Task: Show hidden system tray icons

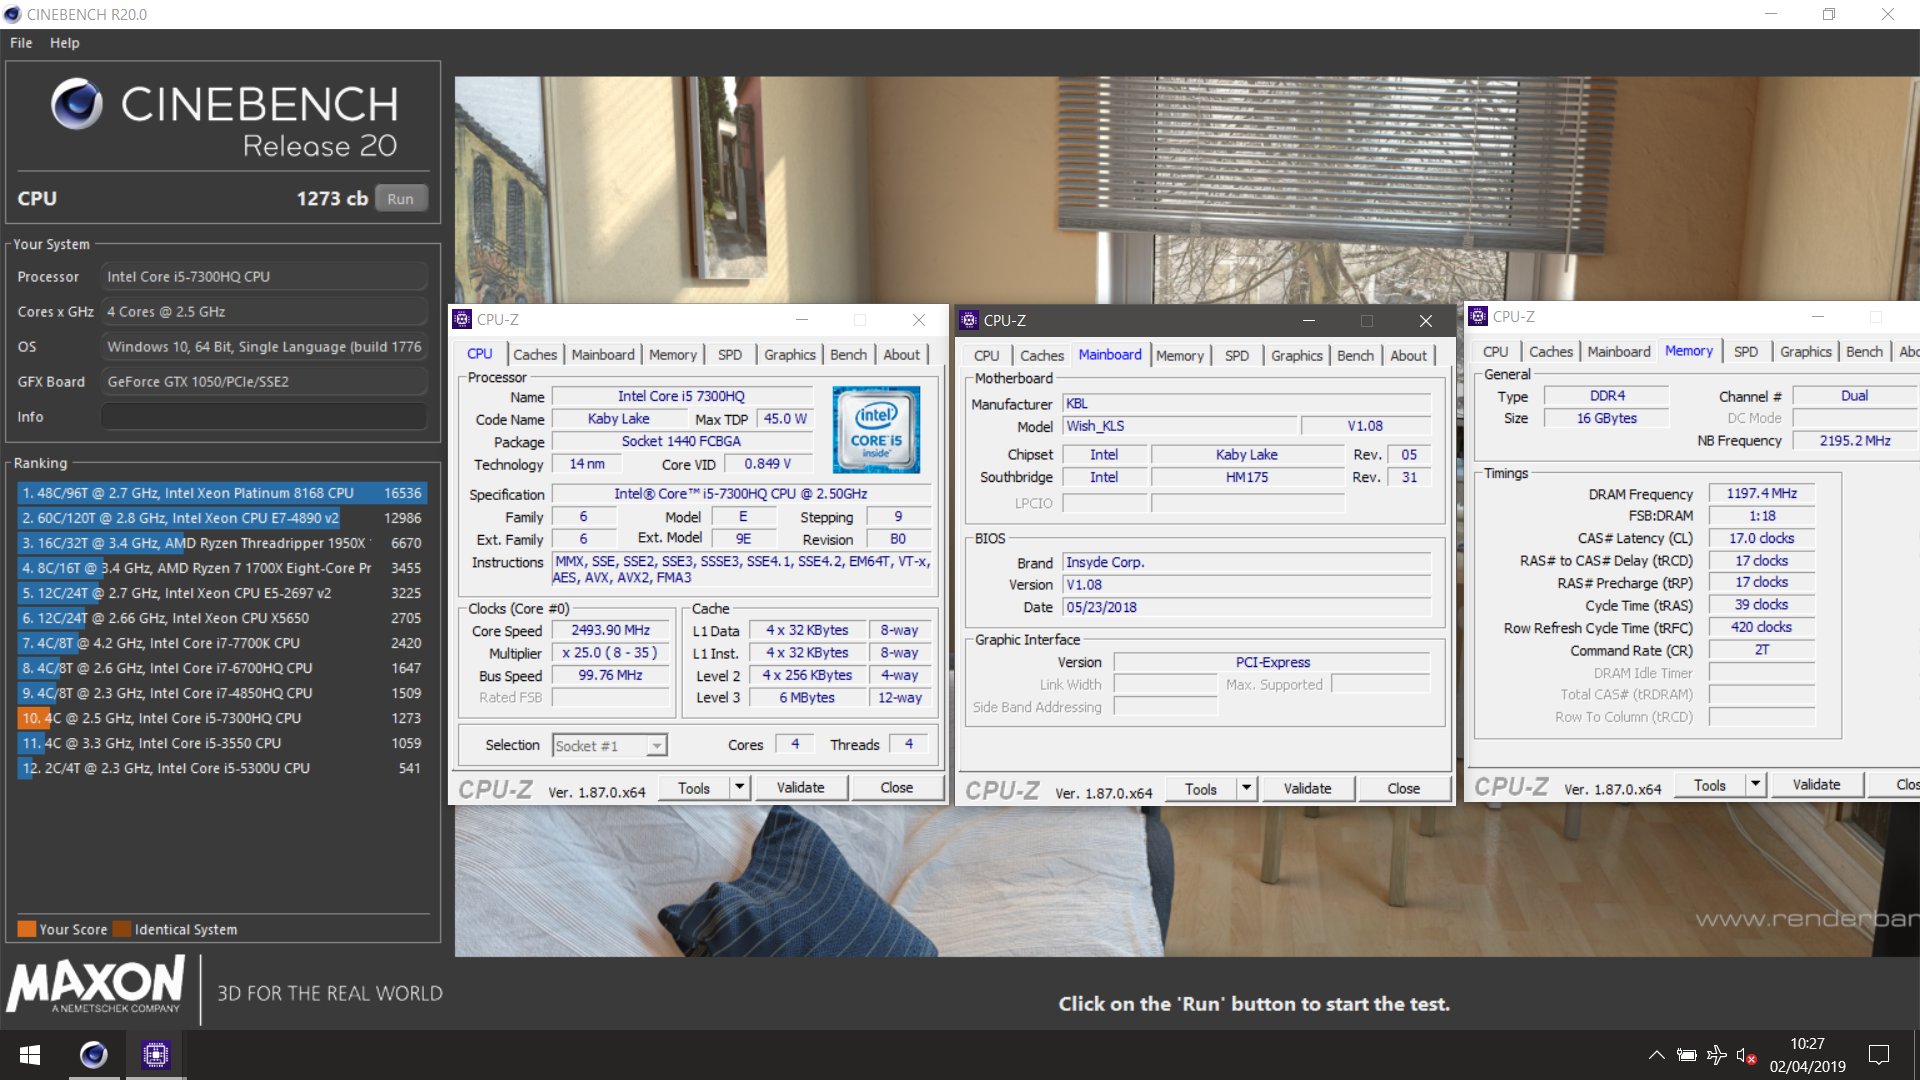Action: click(1657, 1055)
